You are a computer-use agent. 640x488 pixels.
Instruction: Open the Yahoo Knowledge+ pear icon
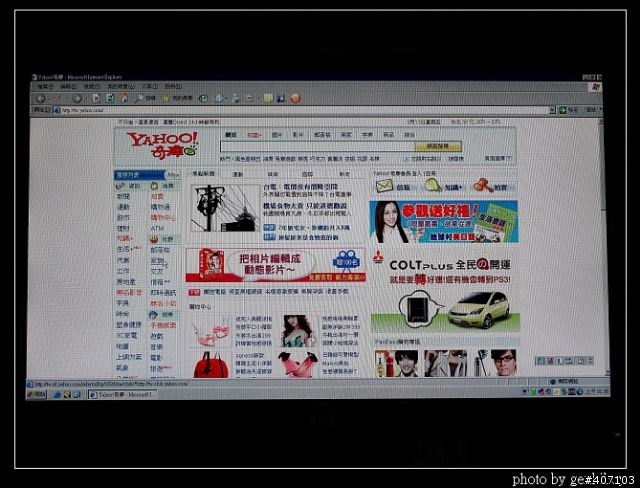coord(433,186)
